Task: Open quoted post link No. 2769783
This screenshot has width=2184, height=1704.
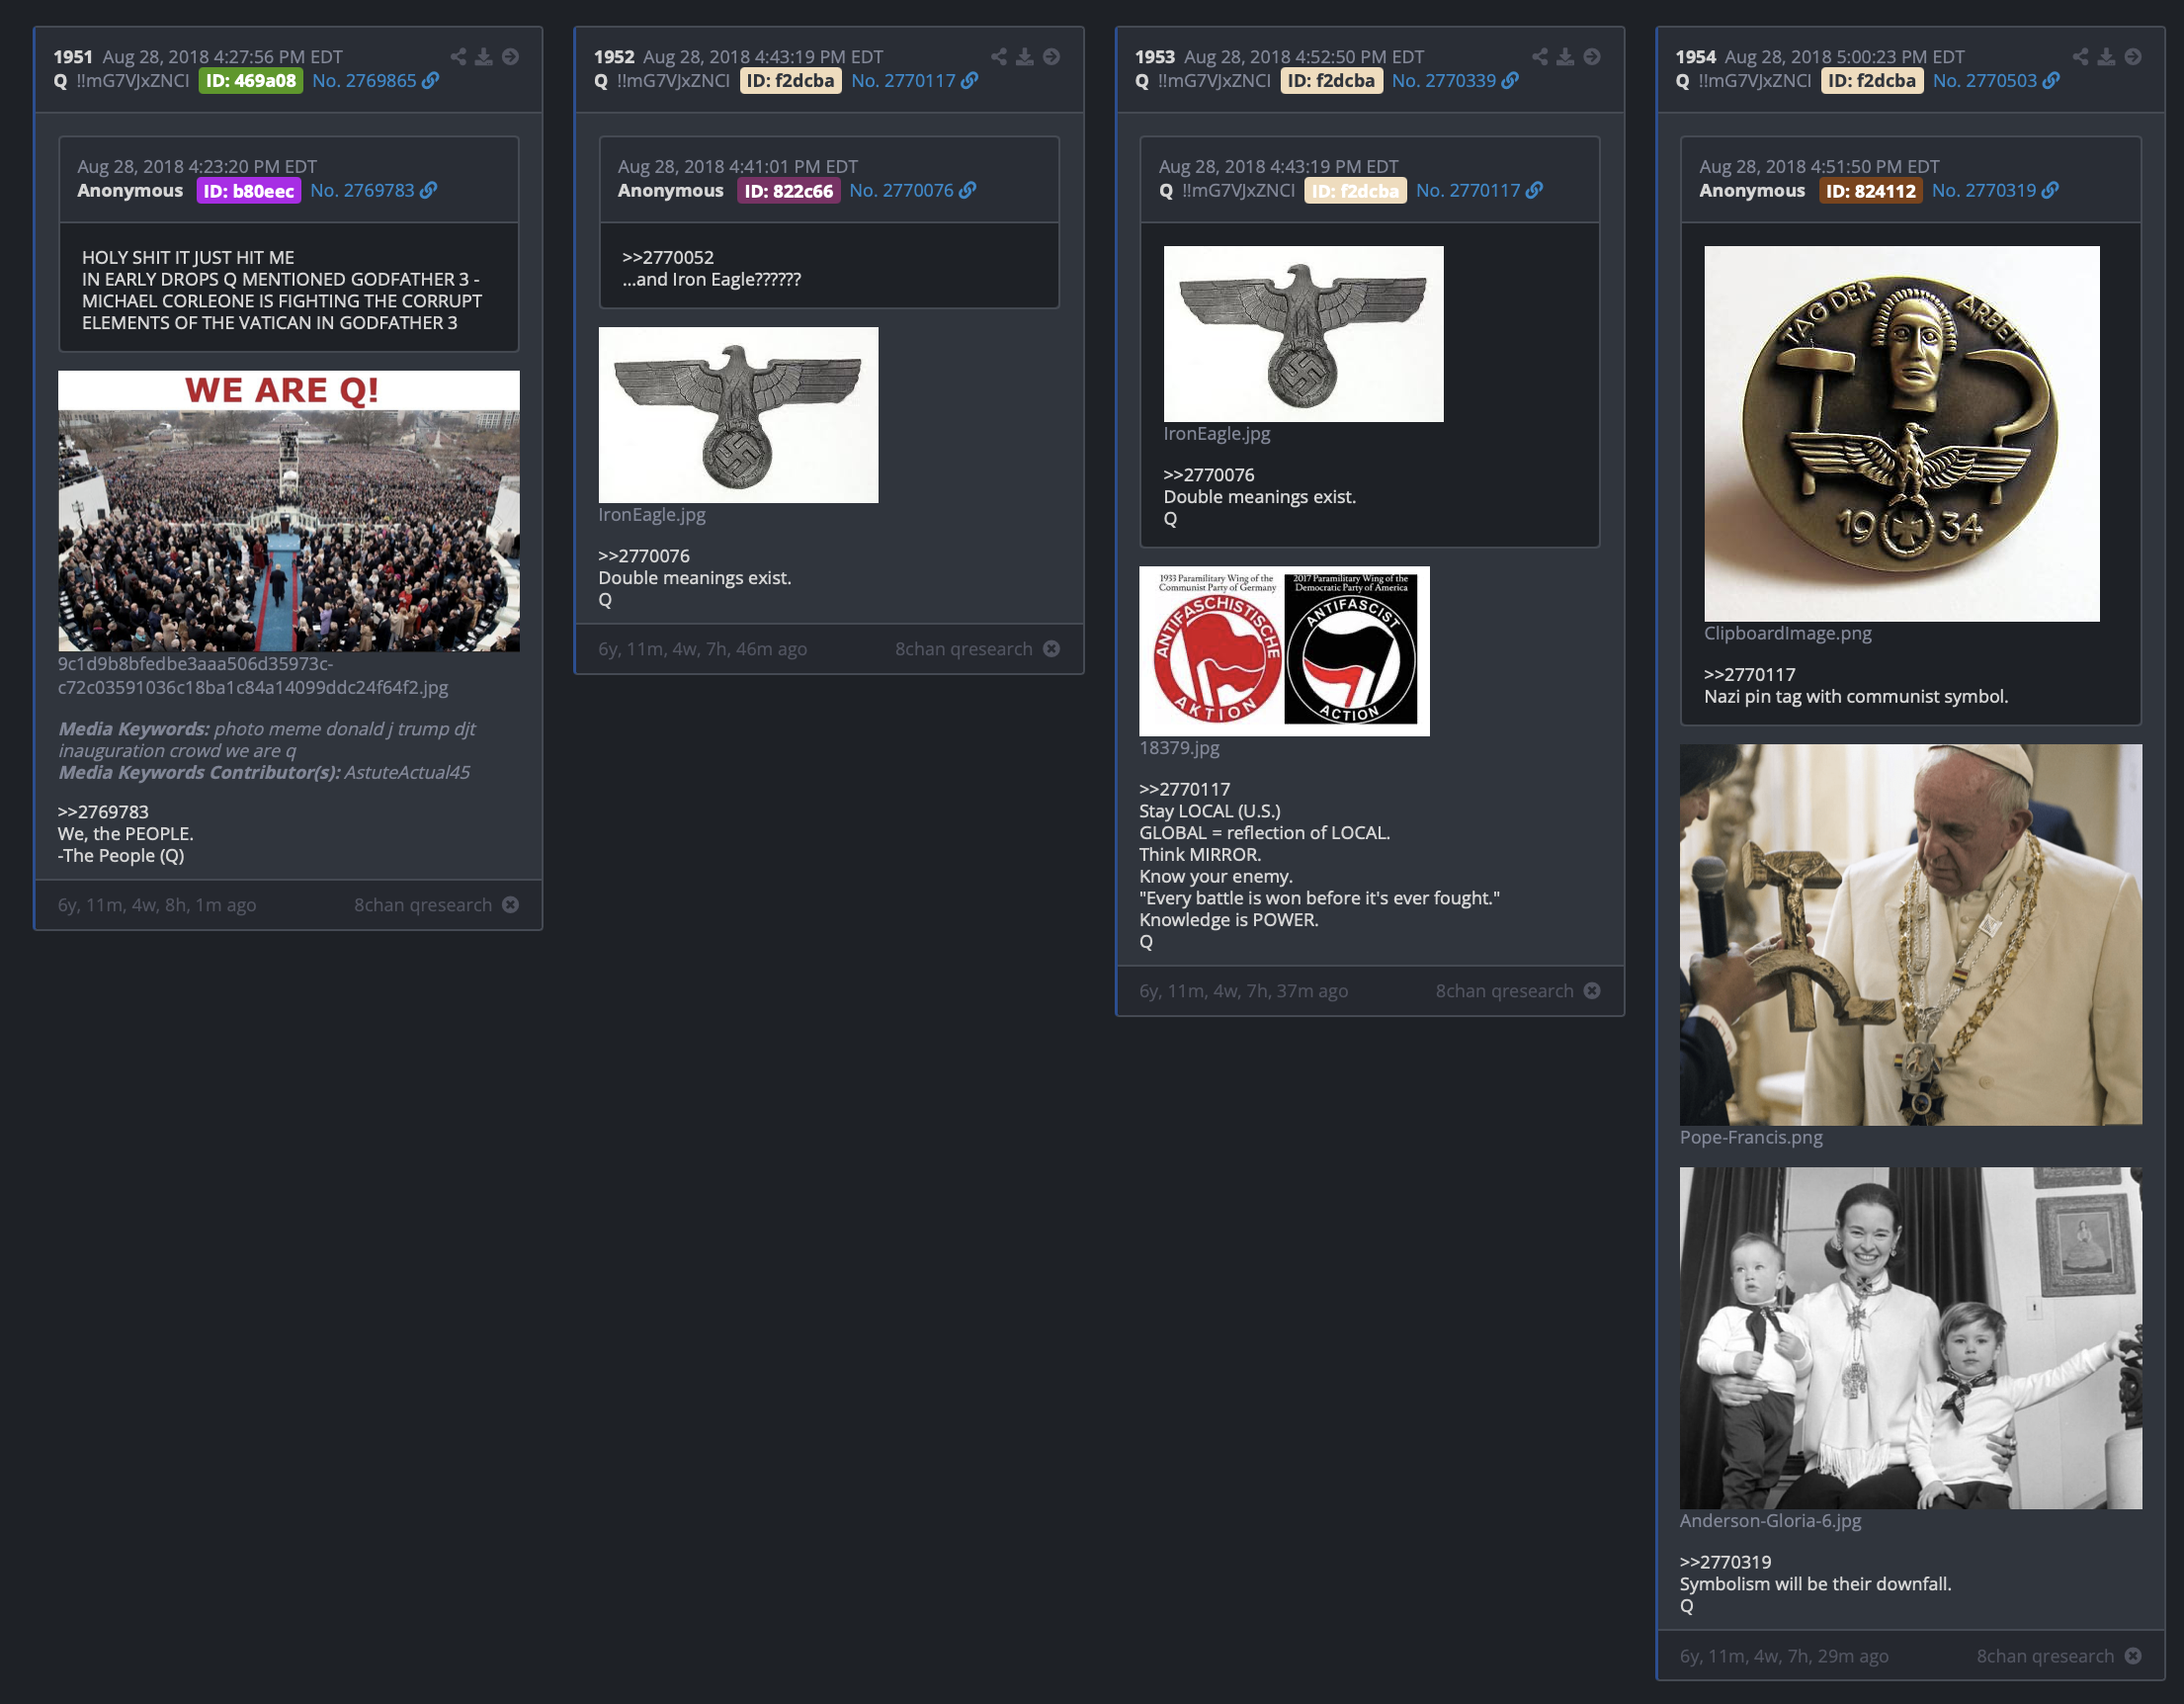Action: [x=362, y=191]
